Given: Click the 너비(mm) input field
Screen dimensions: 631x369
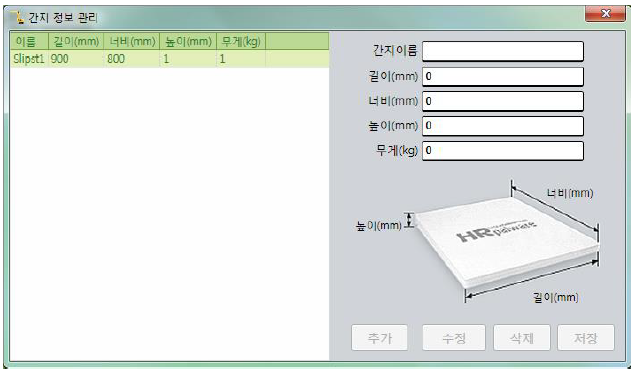Looking at the screenshot, I should click(503, 101).
